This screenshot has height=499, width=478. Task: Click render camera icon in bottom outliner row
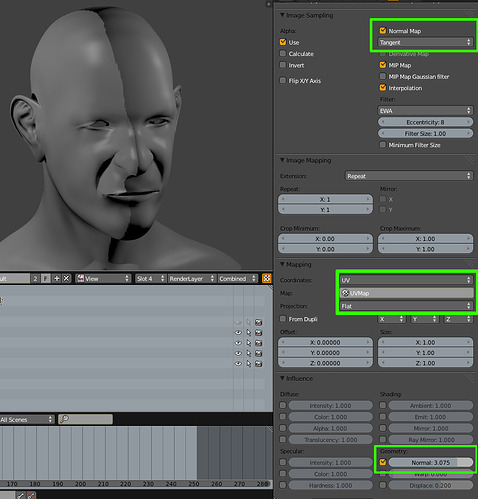pyautogui.click(x=258, y=364)
